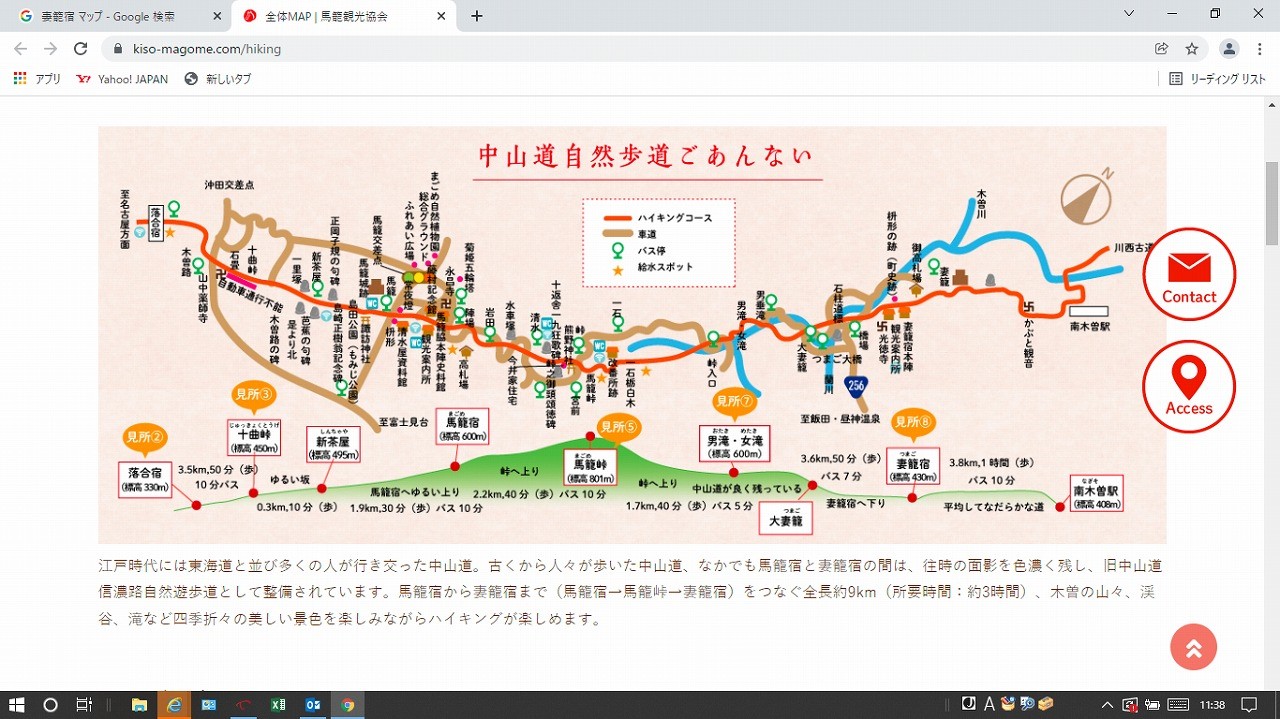
Task: Open Chrome three-dot menu
Action: point(1260,49)
